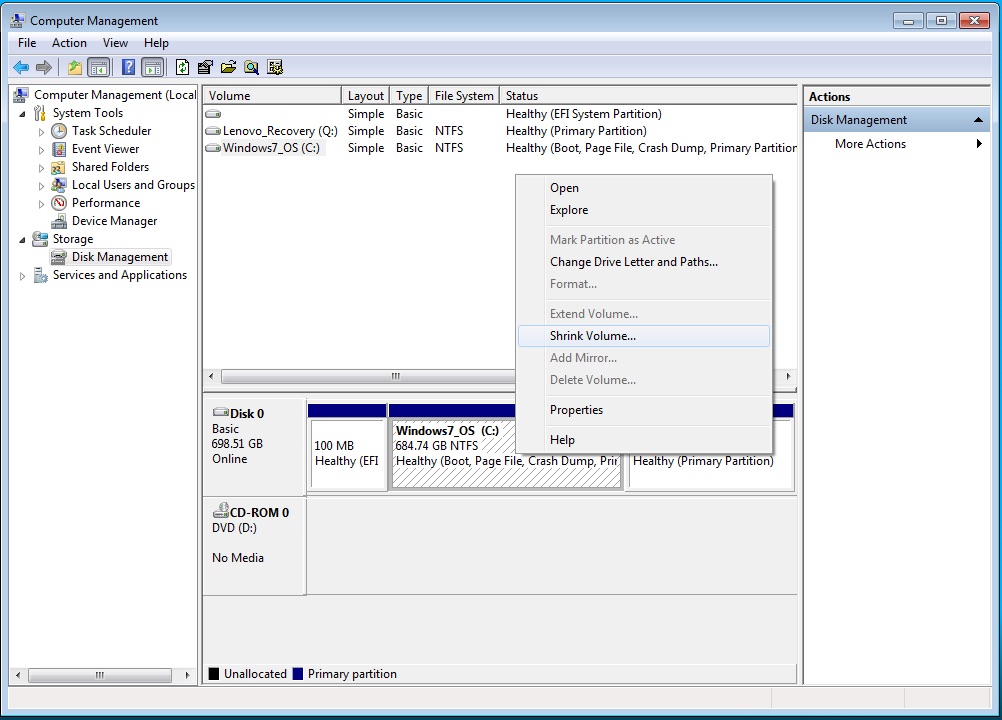
Task: Select the 100 MB EFI partition block
Action: tap(348, 447)
